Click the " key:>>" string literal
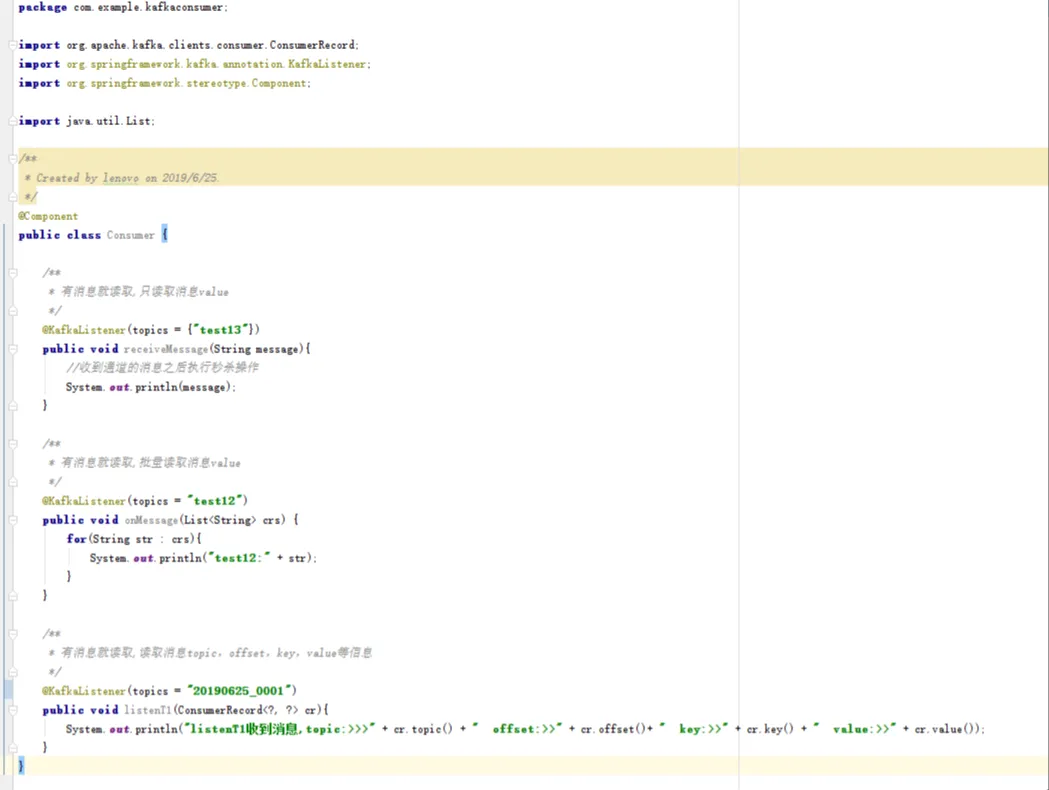 (694, 729)
